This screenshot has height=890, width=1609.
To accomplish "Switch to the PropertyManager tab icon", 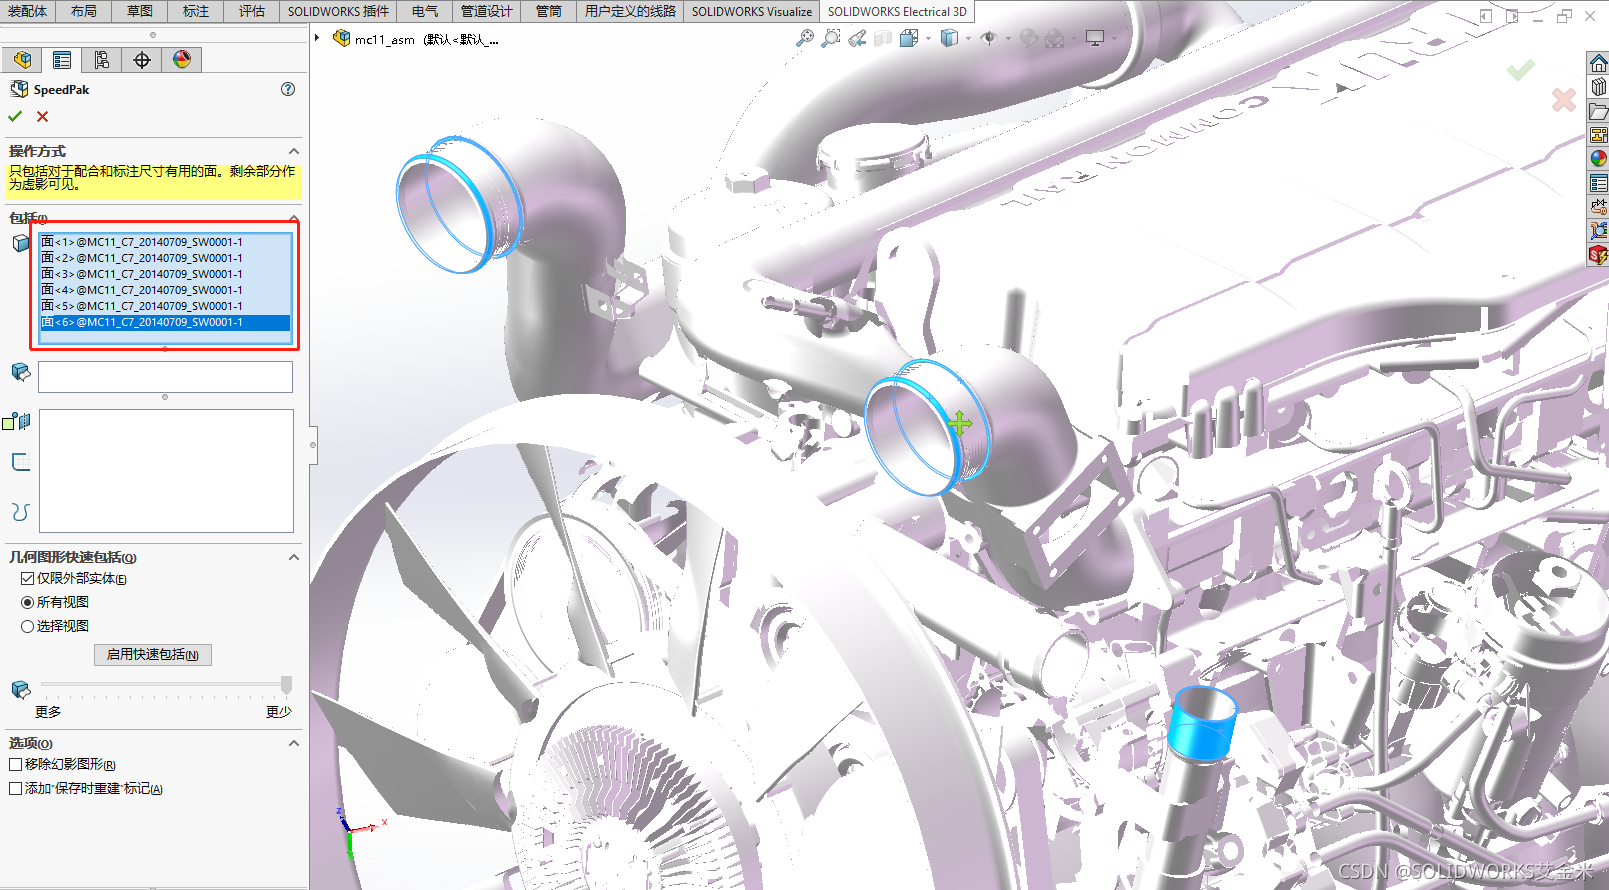I will pos(62,60).
